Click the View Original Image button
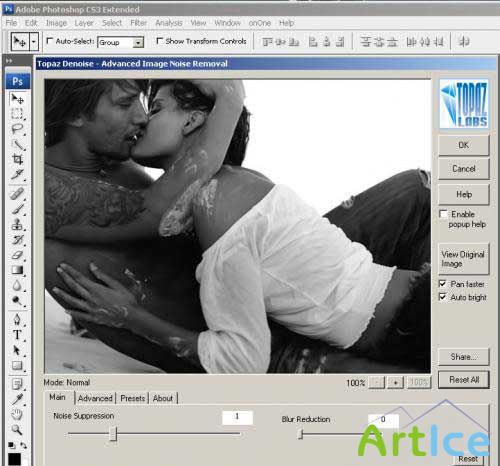 [464, 259]
